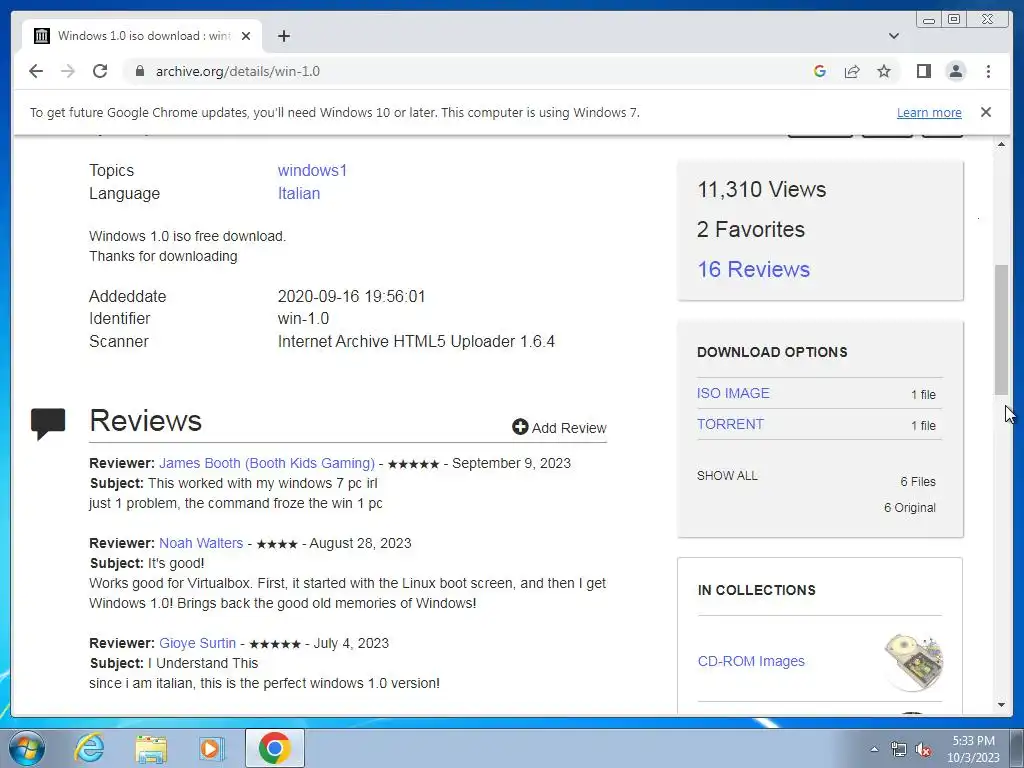
Task: Click the Addeddate value 2020-09-16 19:56:01
Action: click(x=351, y=296)
